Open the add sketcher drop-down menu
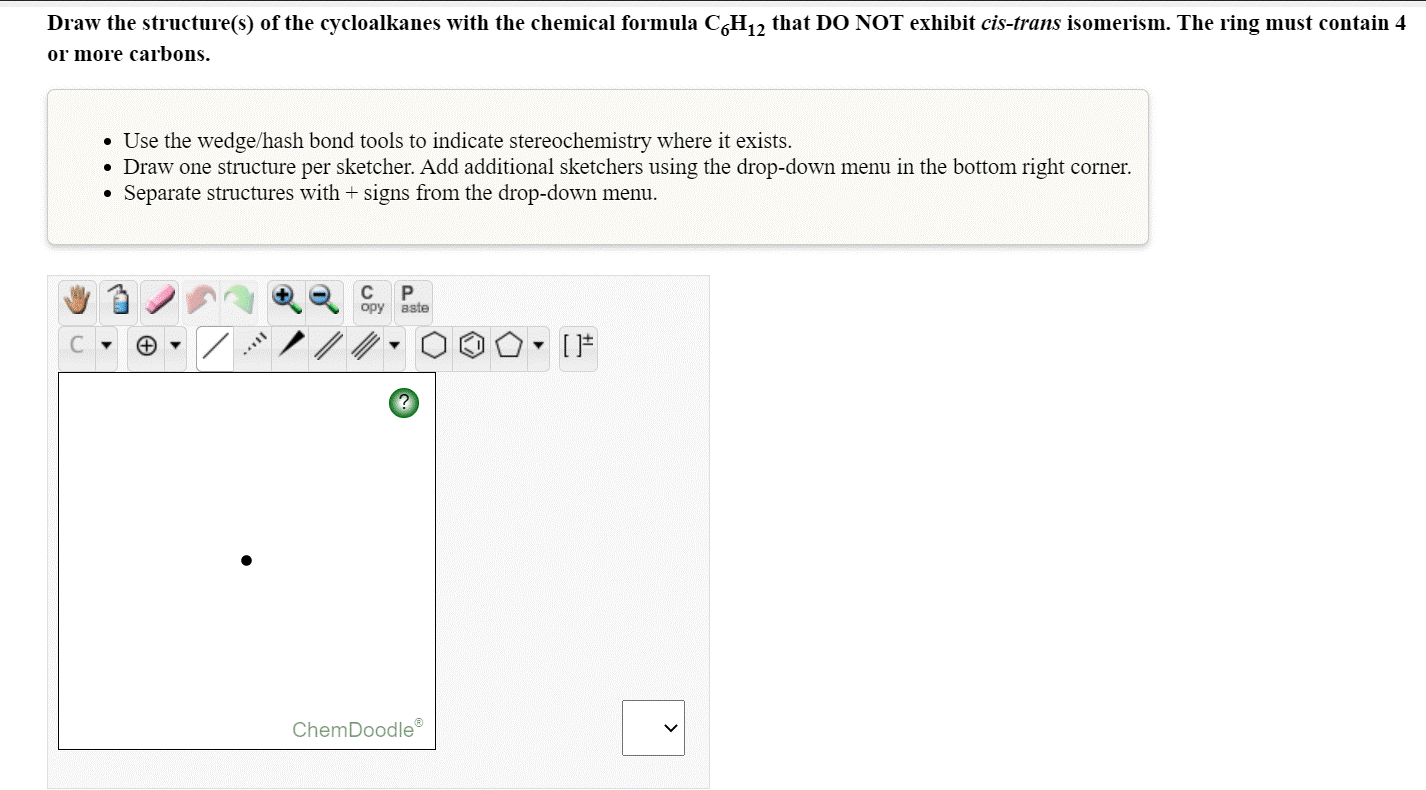 click(653, 728)
